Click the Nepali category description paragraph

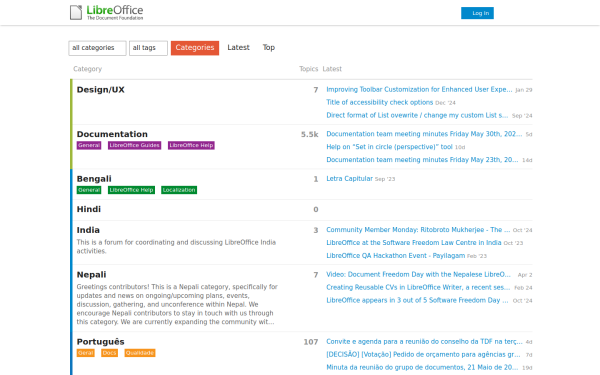pyautogui.click(x=177, y=304)
